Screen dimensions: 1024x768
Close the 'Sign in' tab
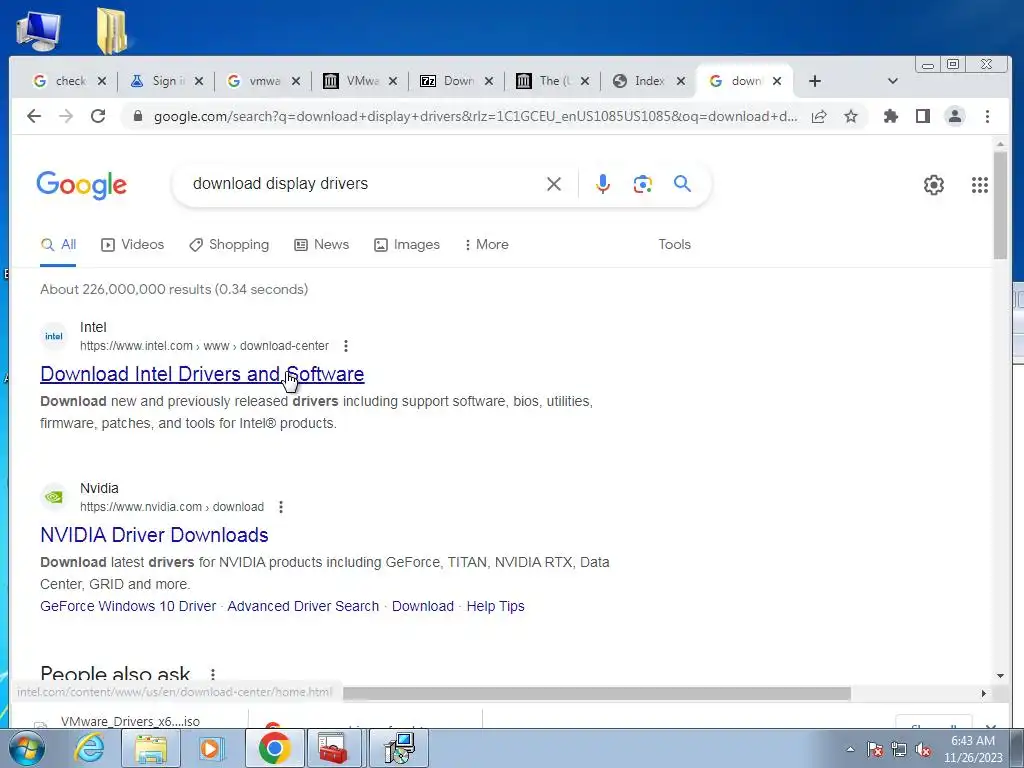(x=199, y=81)
